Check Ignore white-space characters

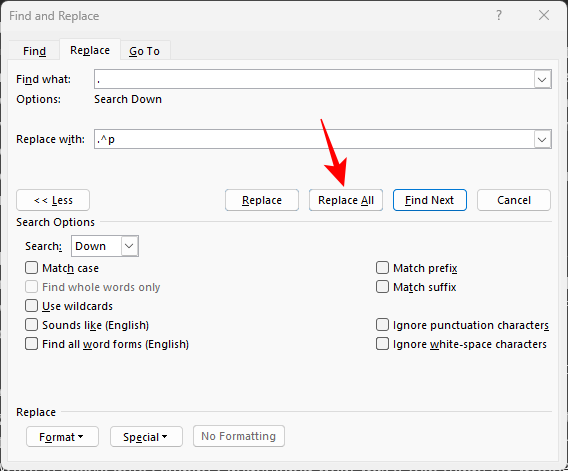(x=383, y=344)
